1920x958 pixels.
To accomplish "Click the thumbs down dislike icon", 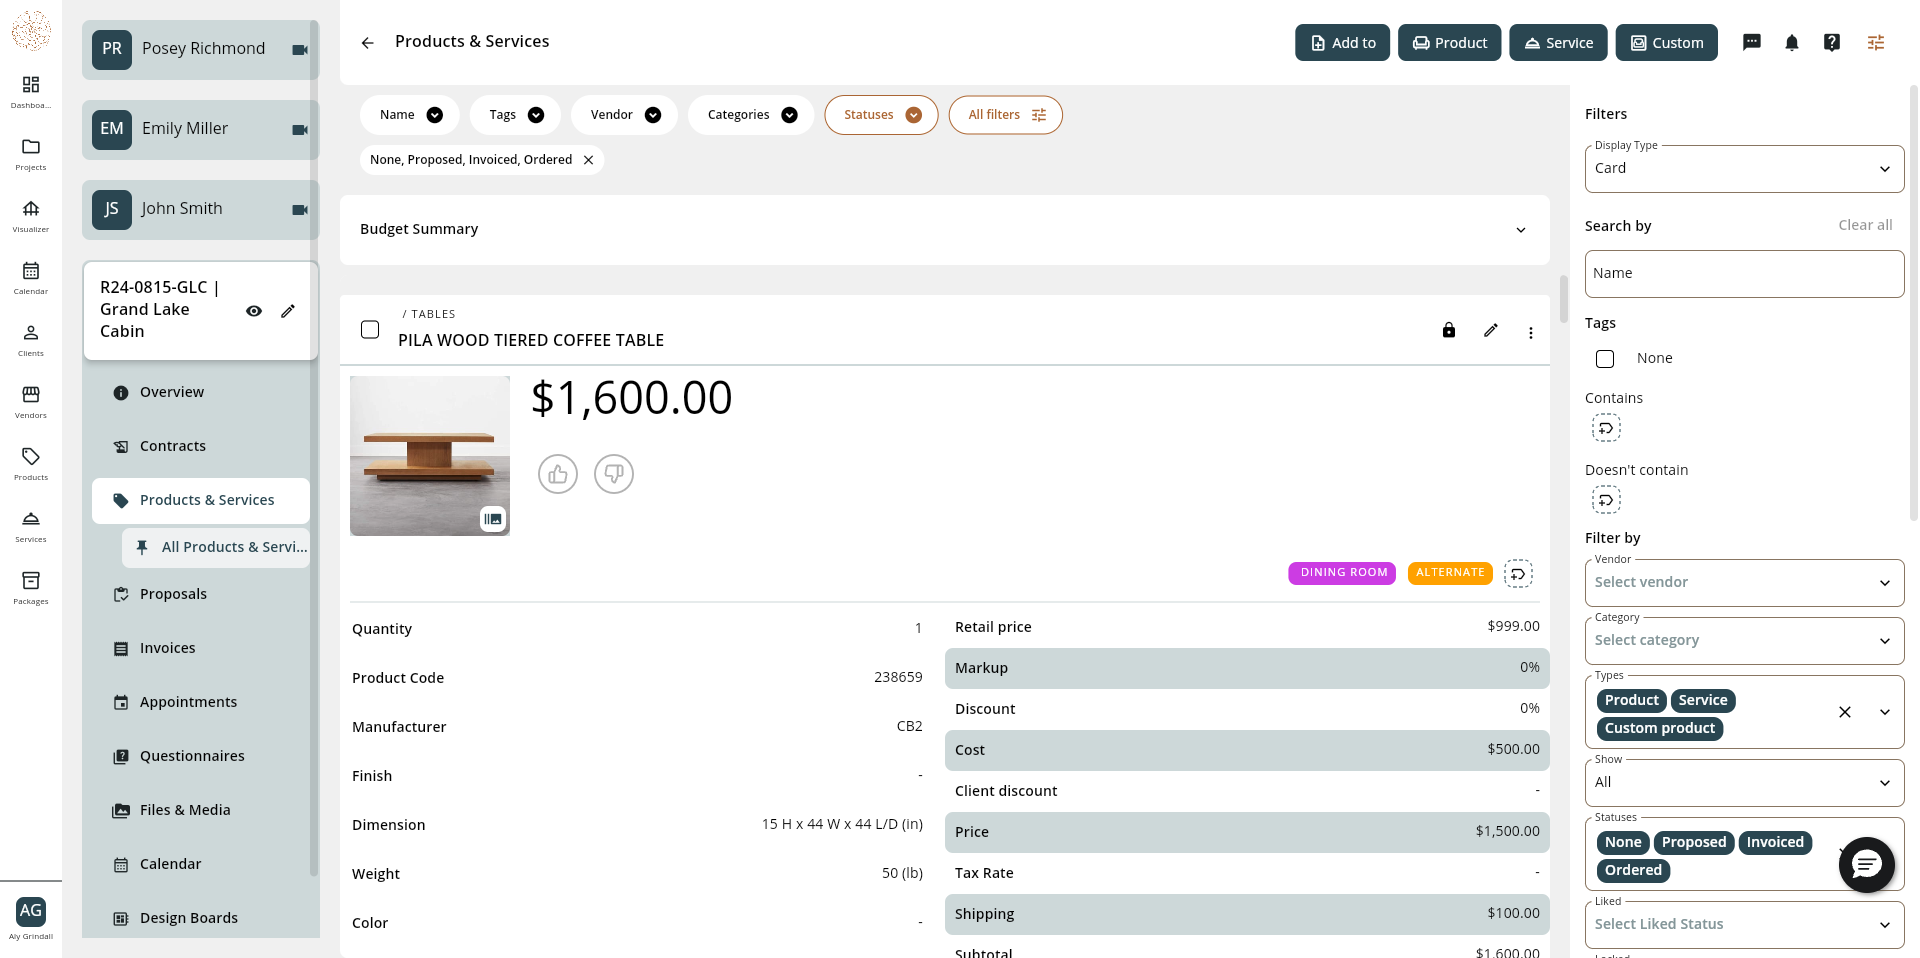I will pos(614,474).
